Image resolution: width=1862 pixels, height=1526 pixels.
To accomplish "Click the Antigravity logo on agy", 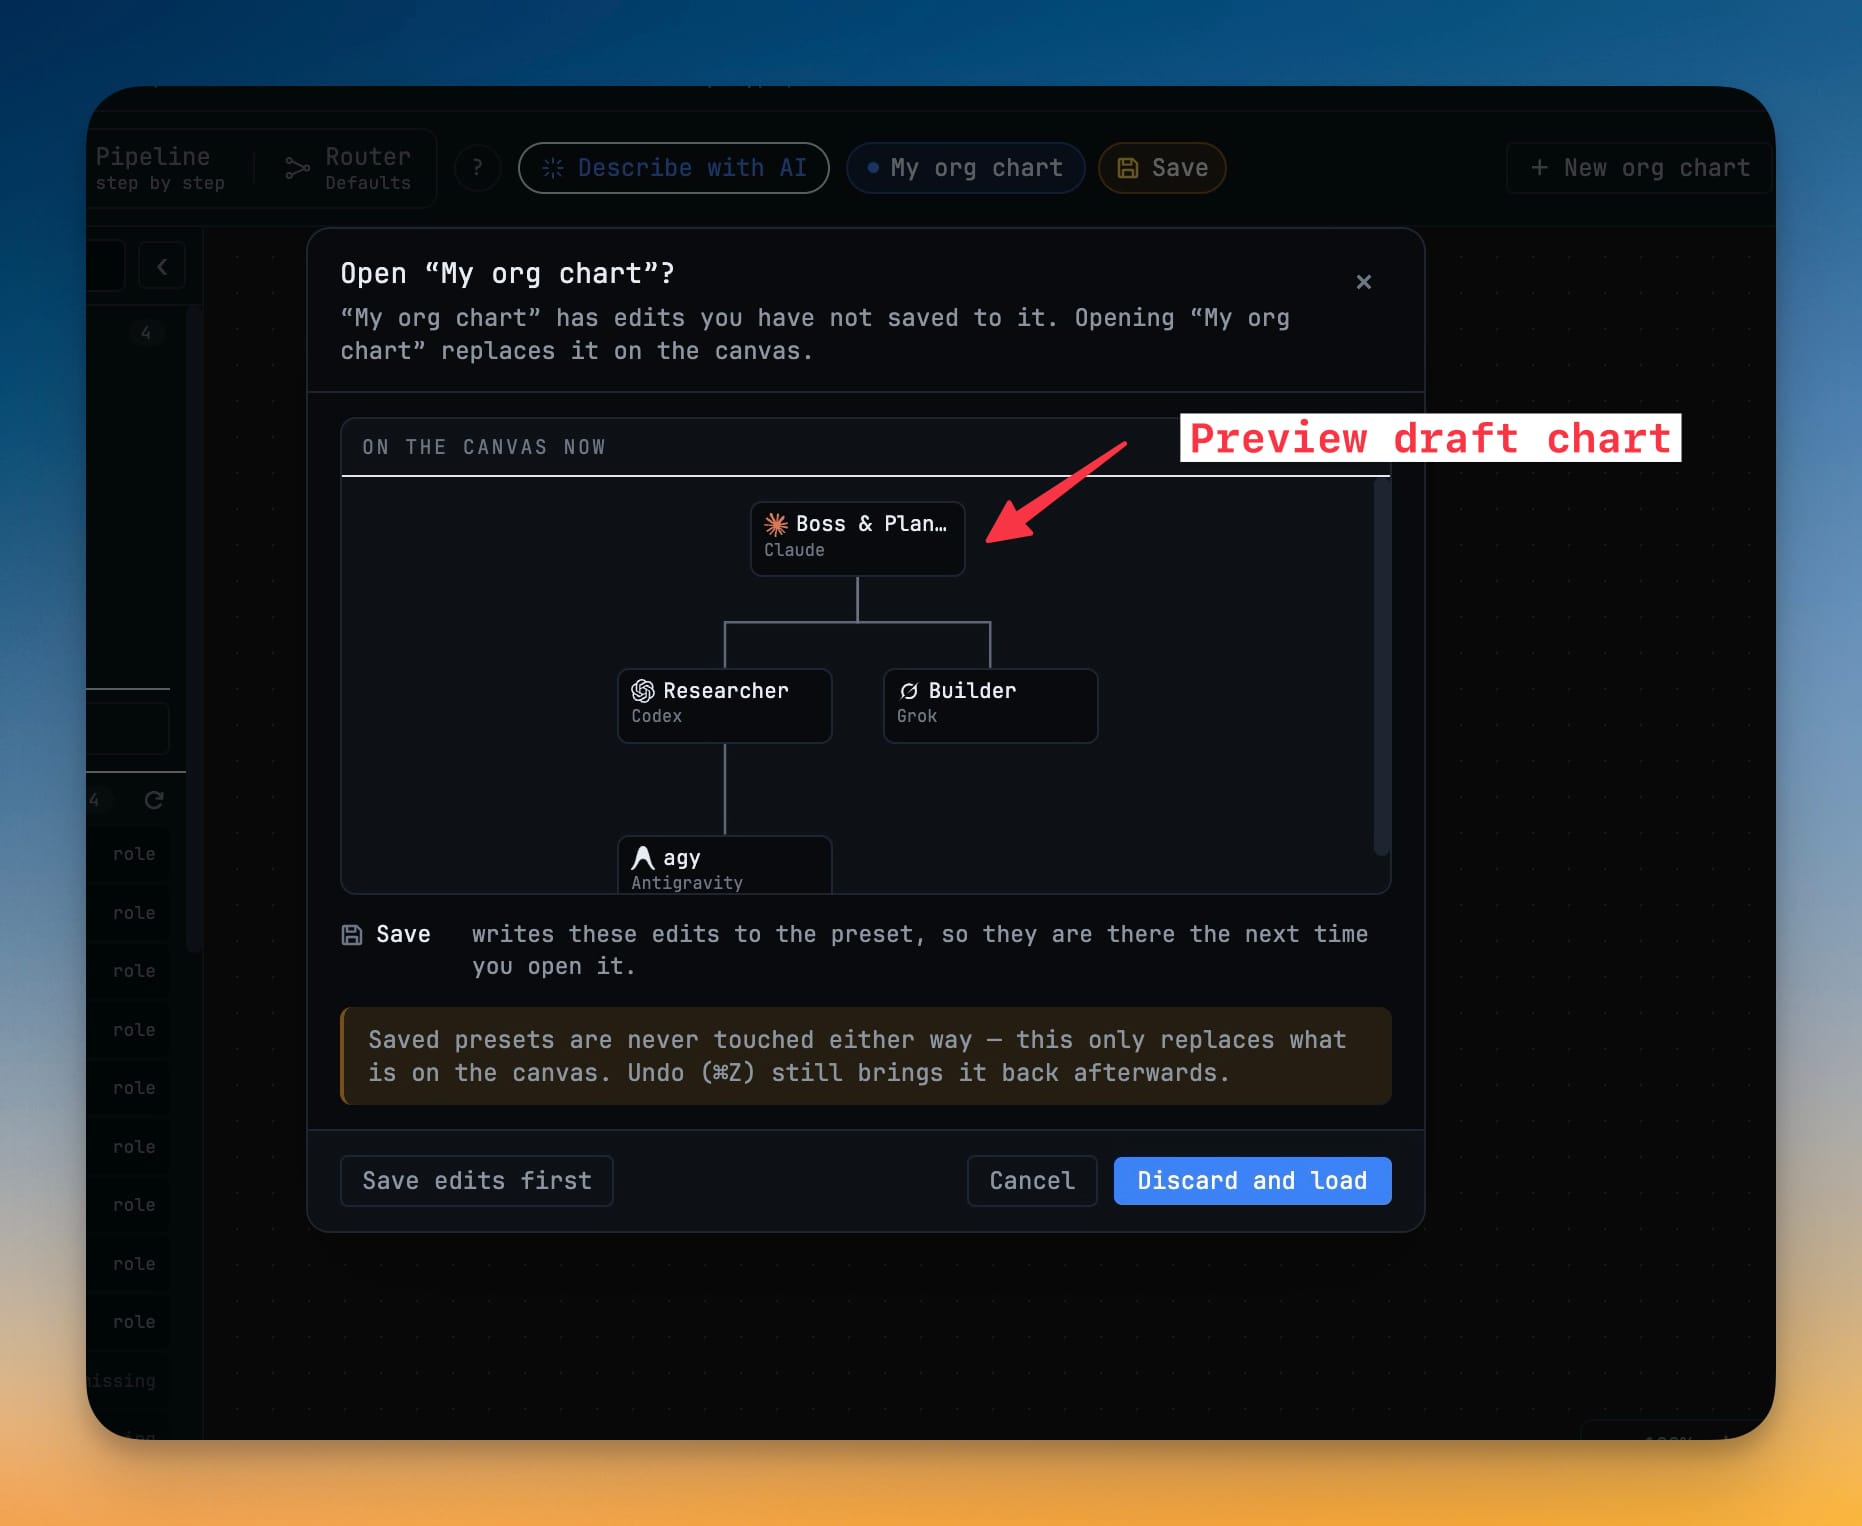I will point(643,858).
